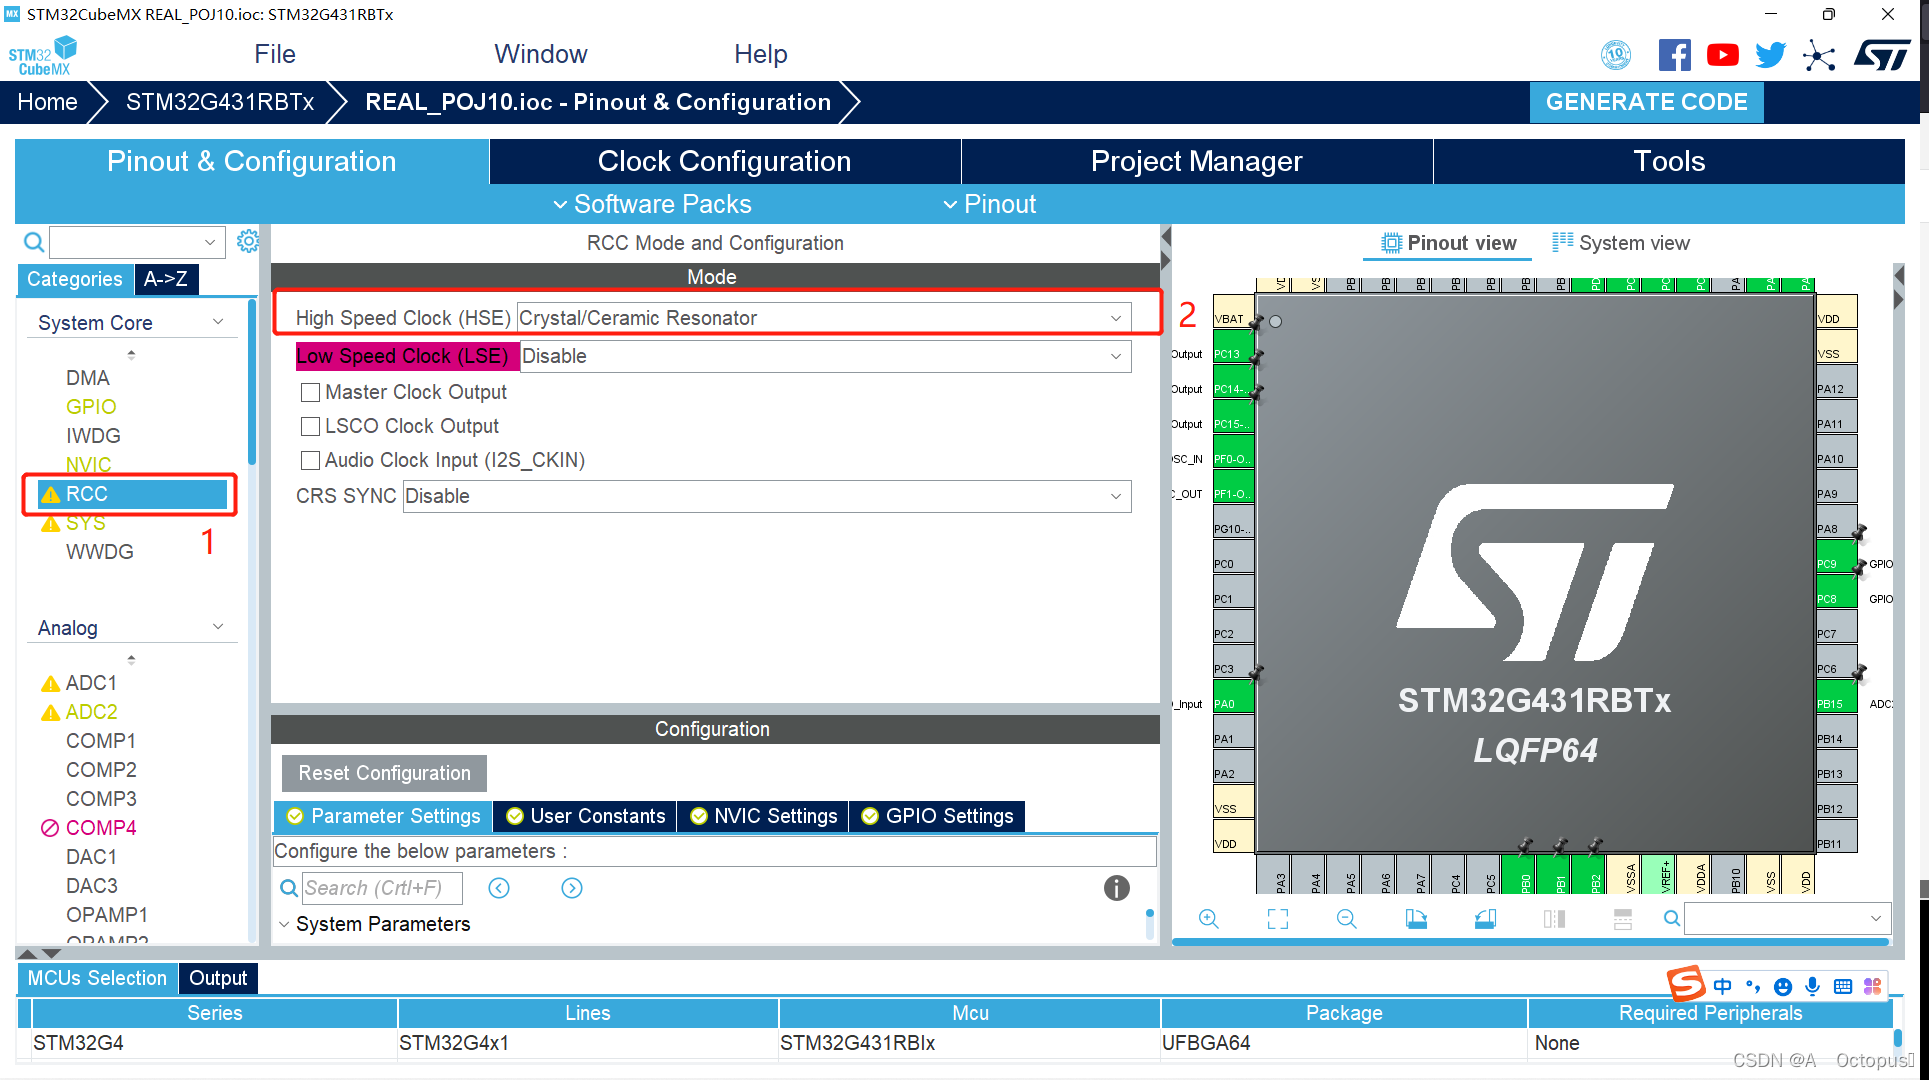
Task: Click the STM32CubeMX logo
Action: pyautogui.click(x=43, y=55)
